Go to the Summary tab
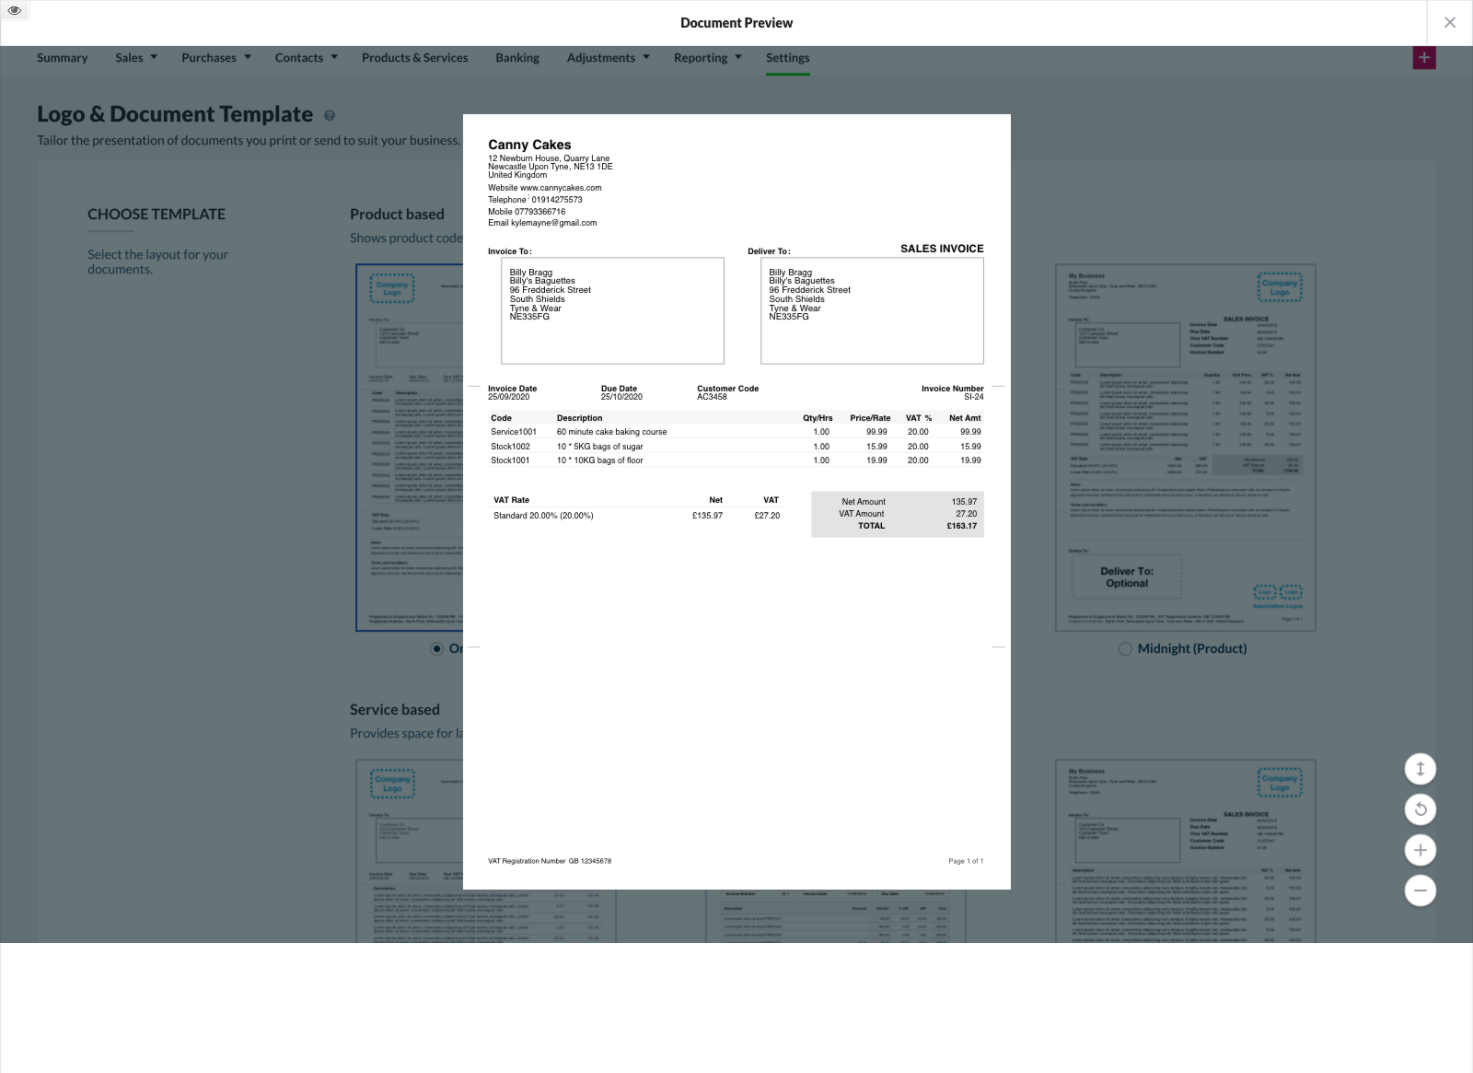The height and width of the screenshot is (1073, 1473). pos(62,58)
